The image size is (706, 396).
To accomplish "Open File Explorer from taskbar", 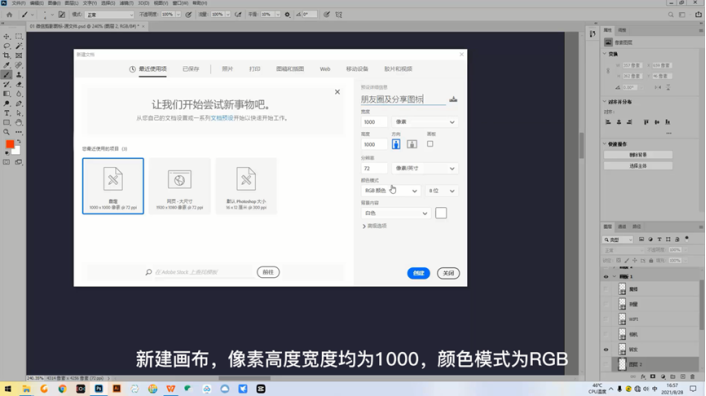I will [26, 389].
